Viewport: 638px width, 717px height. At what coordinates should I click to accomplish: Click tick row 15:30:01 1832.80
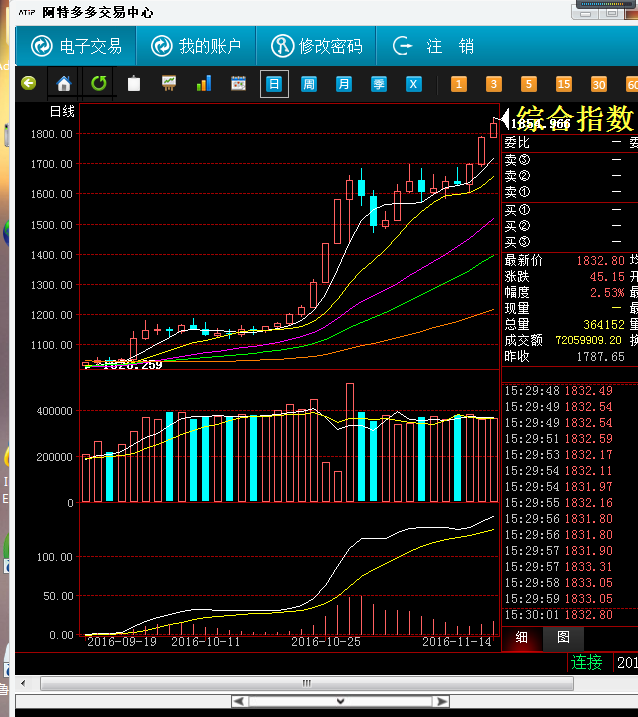tap(558, 615)
